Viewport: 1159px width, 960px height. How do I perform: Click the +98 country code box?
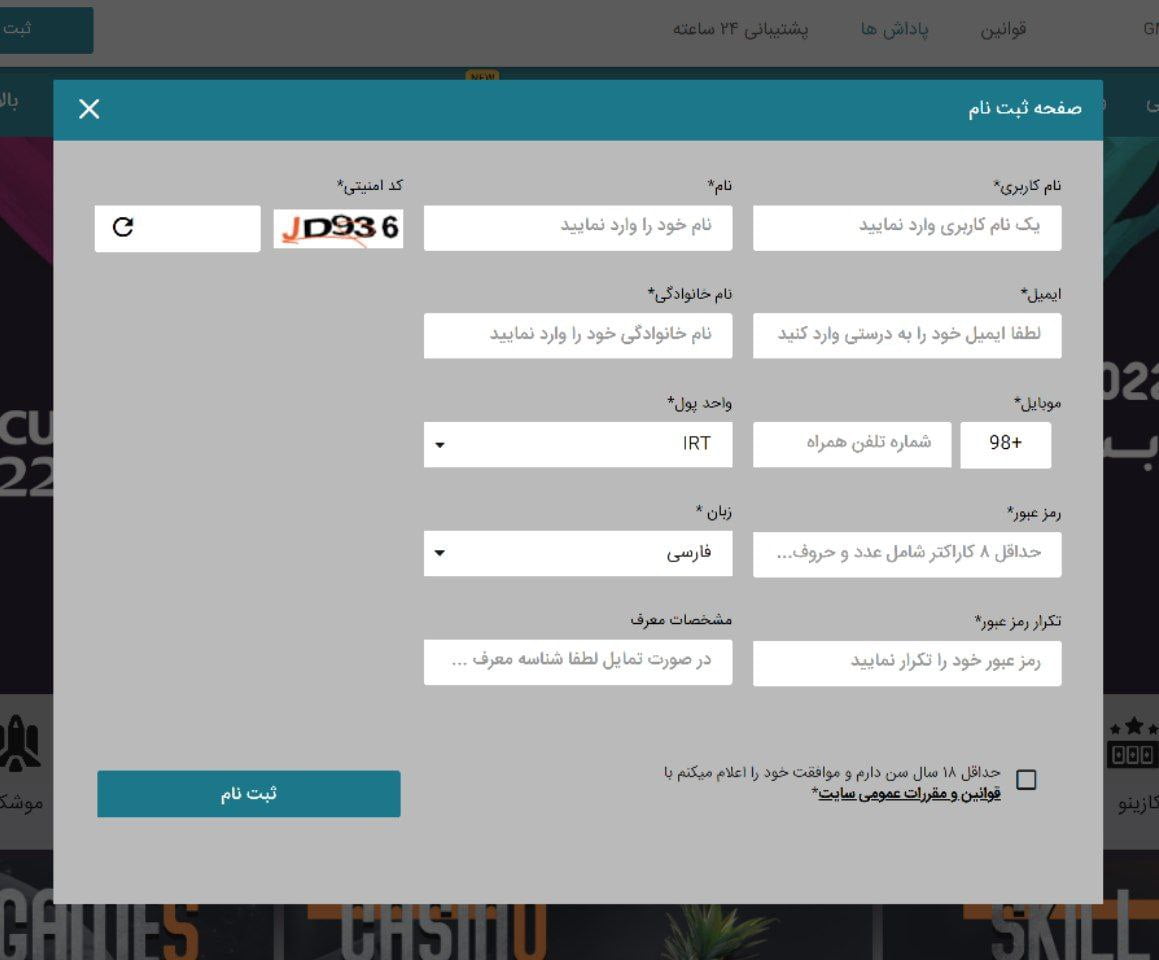point(1006,444)
